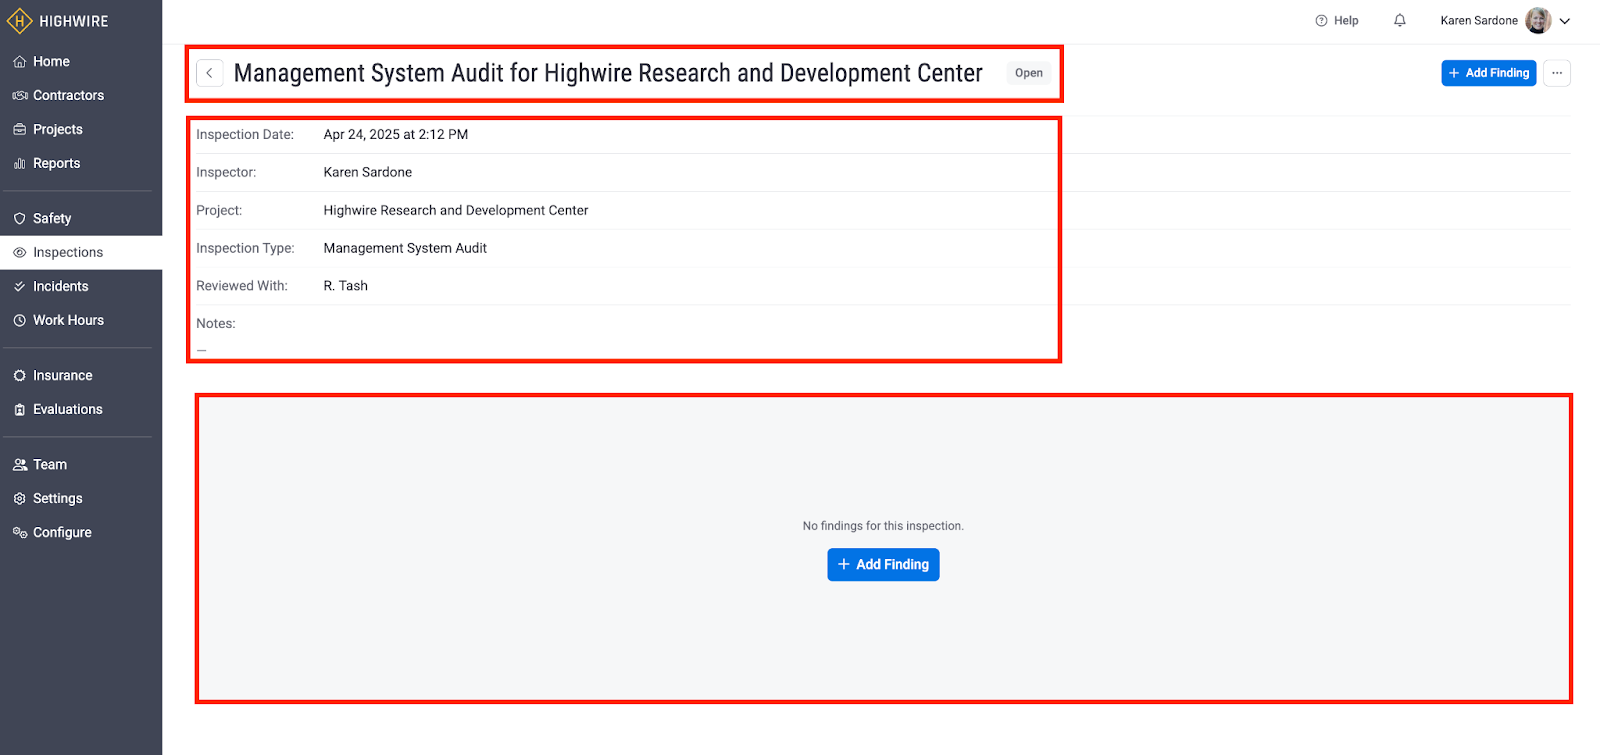Click the Help link text
The width and height of the screenshot is (1600, 755).
(1346, 21)
